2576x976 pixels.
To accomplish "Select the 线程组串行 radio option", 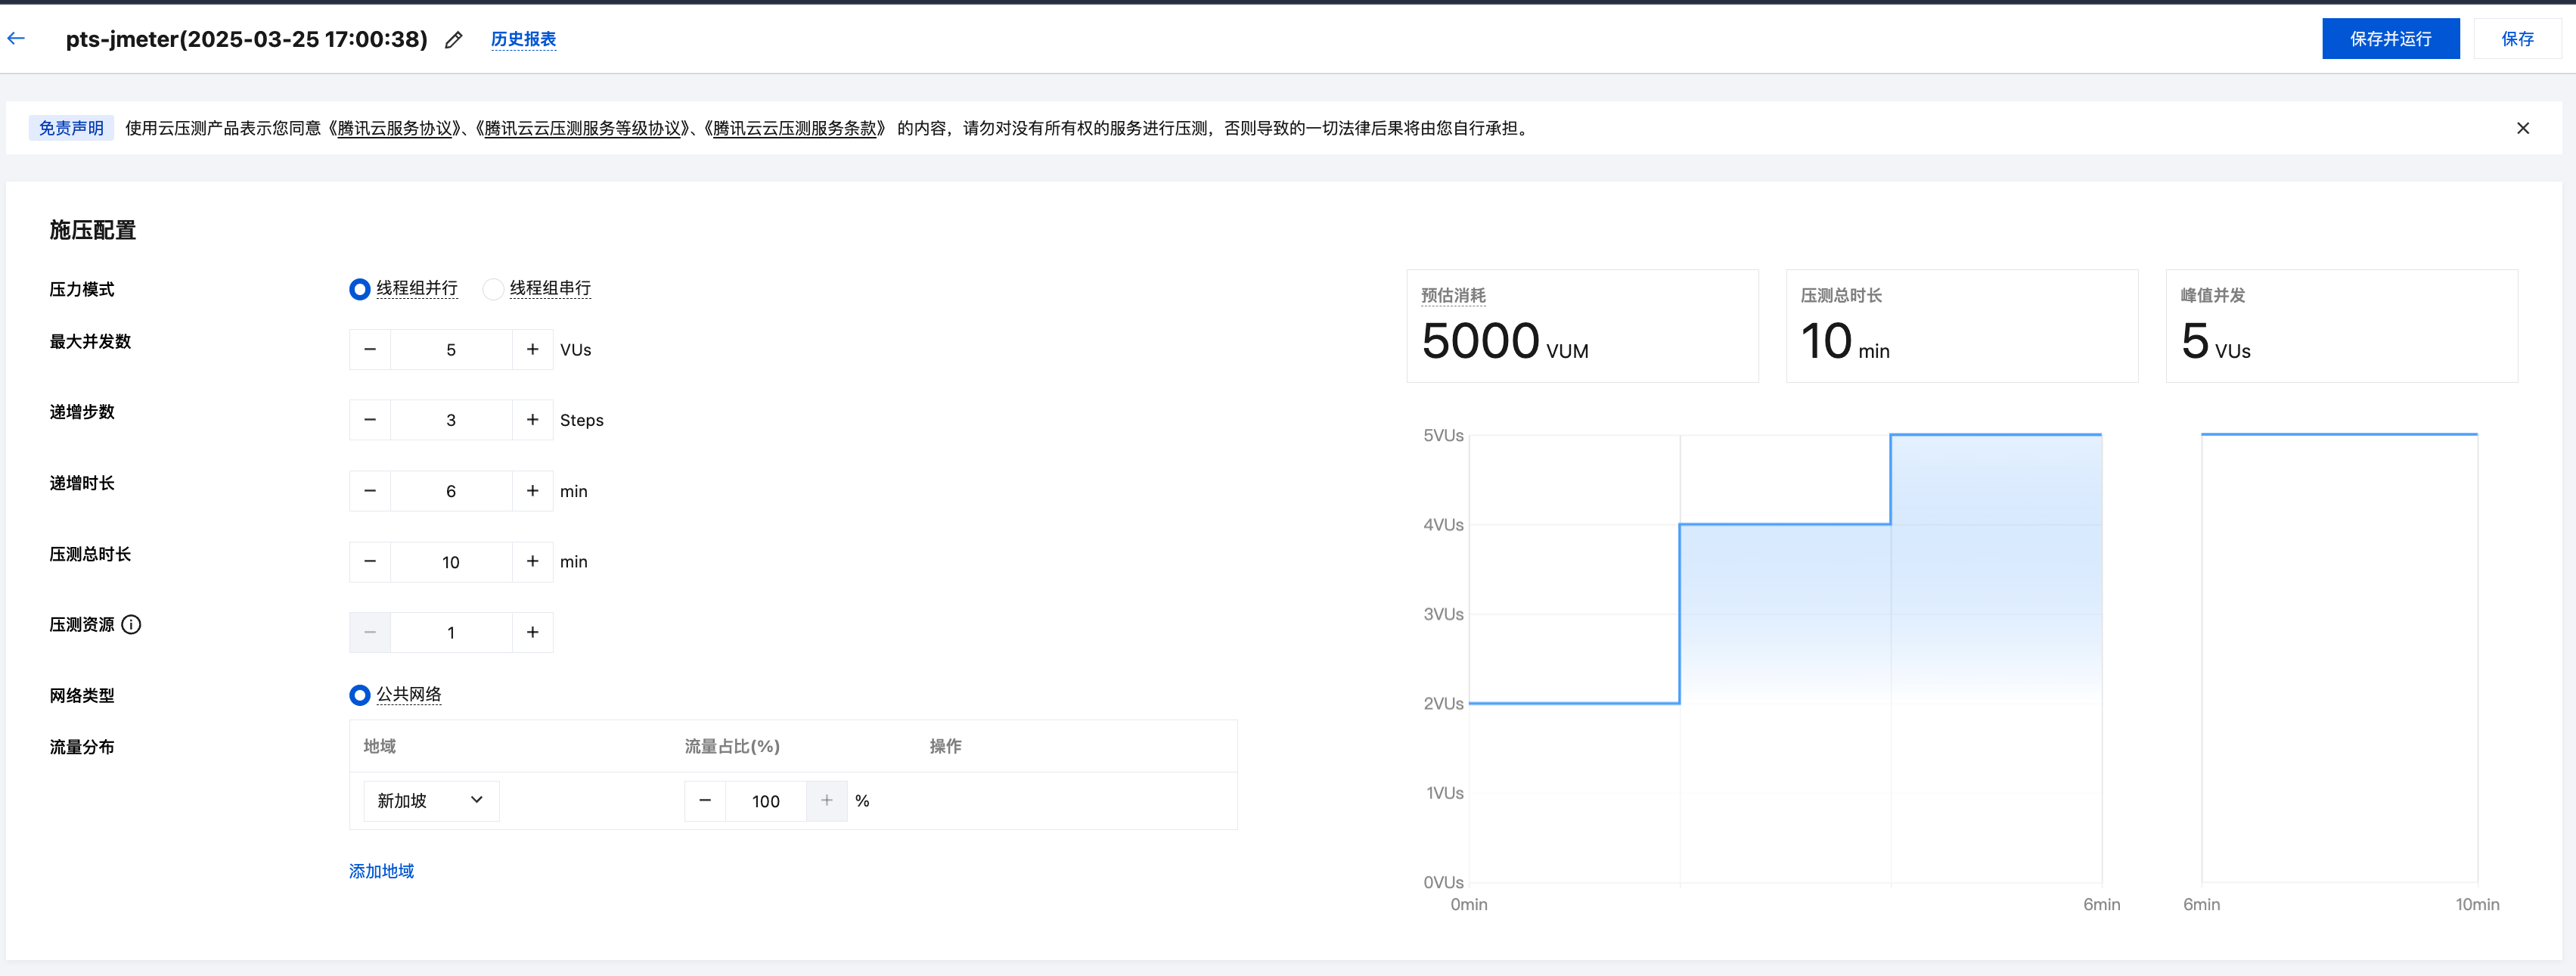I will [493, 289].
